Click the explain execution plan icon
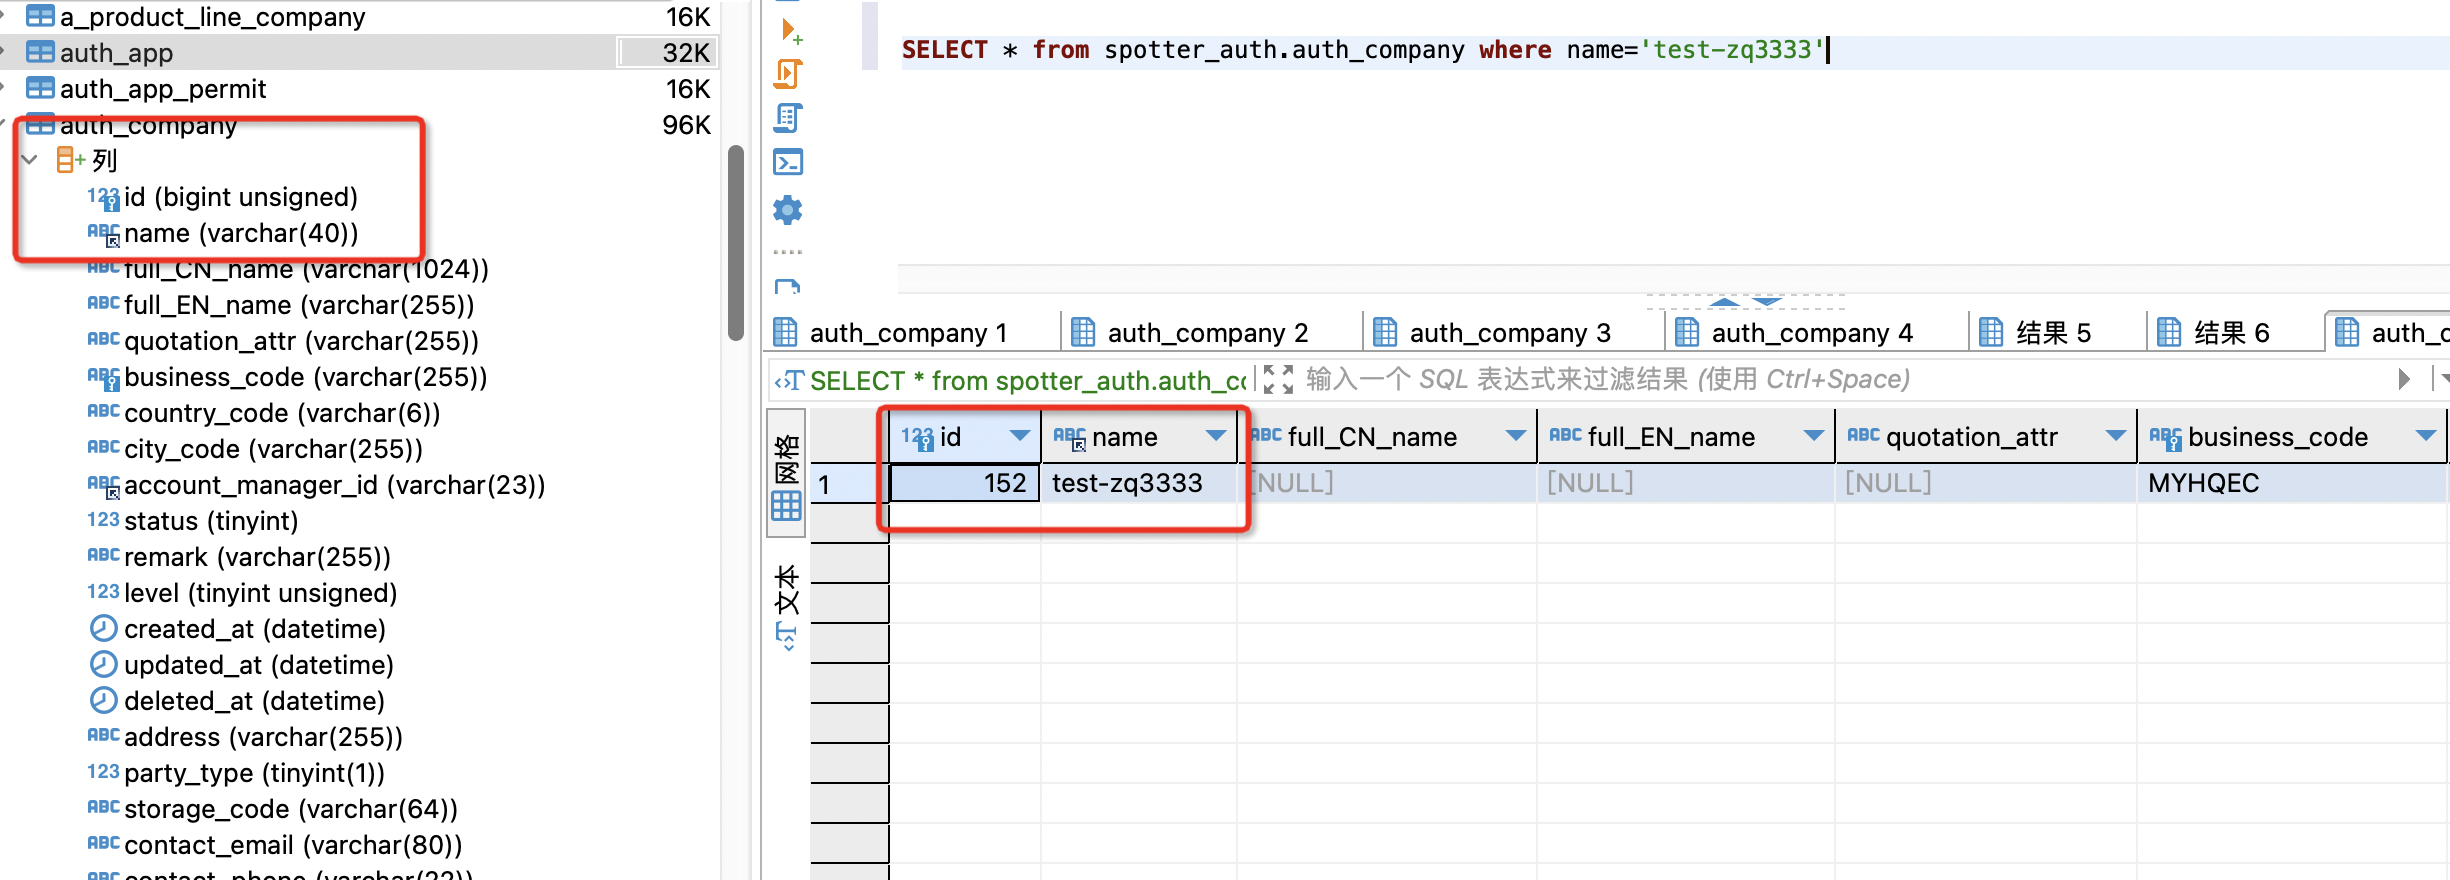The image size is (2450, 880). [x=788, y=118]
